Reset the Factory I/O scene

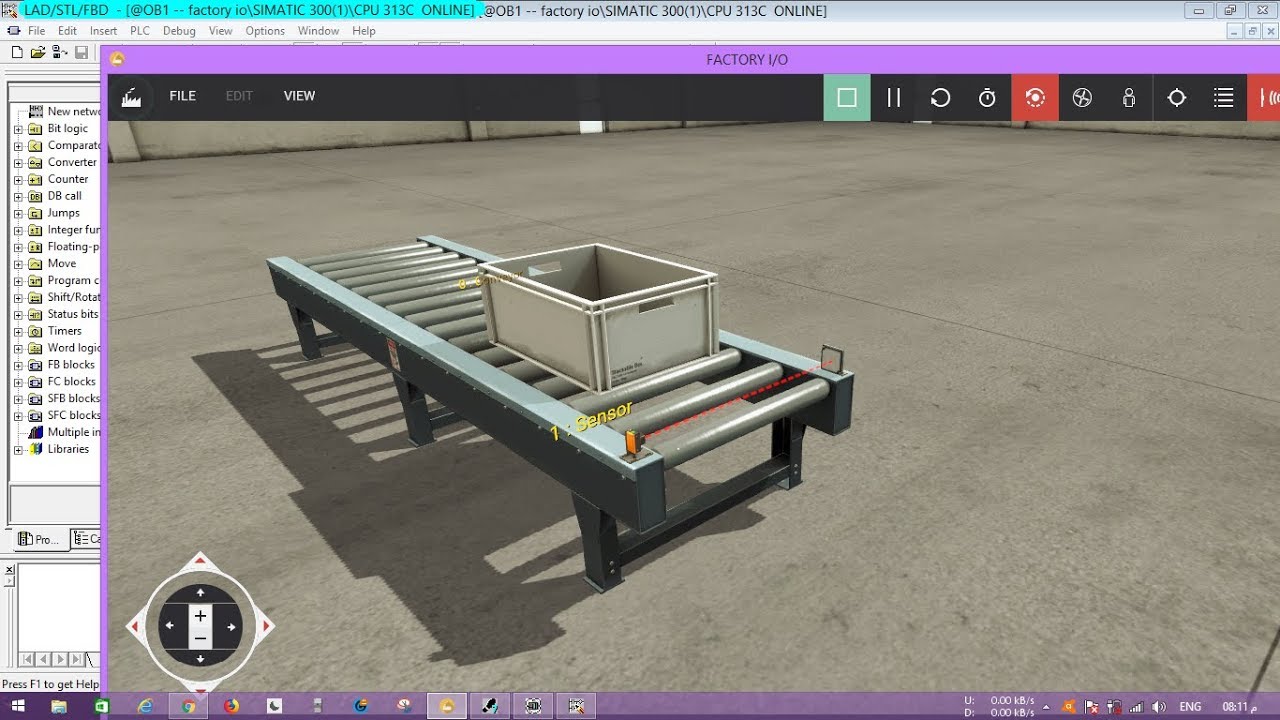940,97
